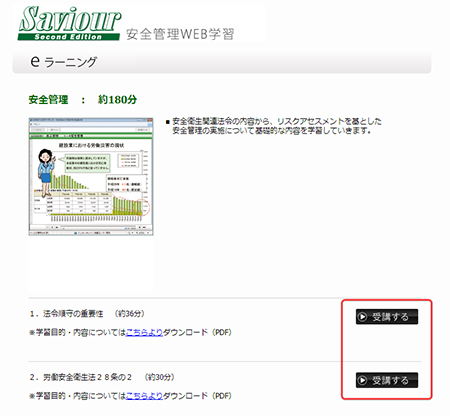Click the play icon in the second 受講する button
450x416 pixels.
(362, 380)
